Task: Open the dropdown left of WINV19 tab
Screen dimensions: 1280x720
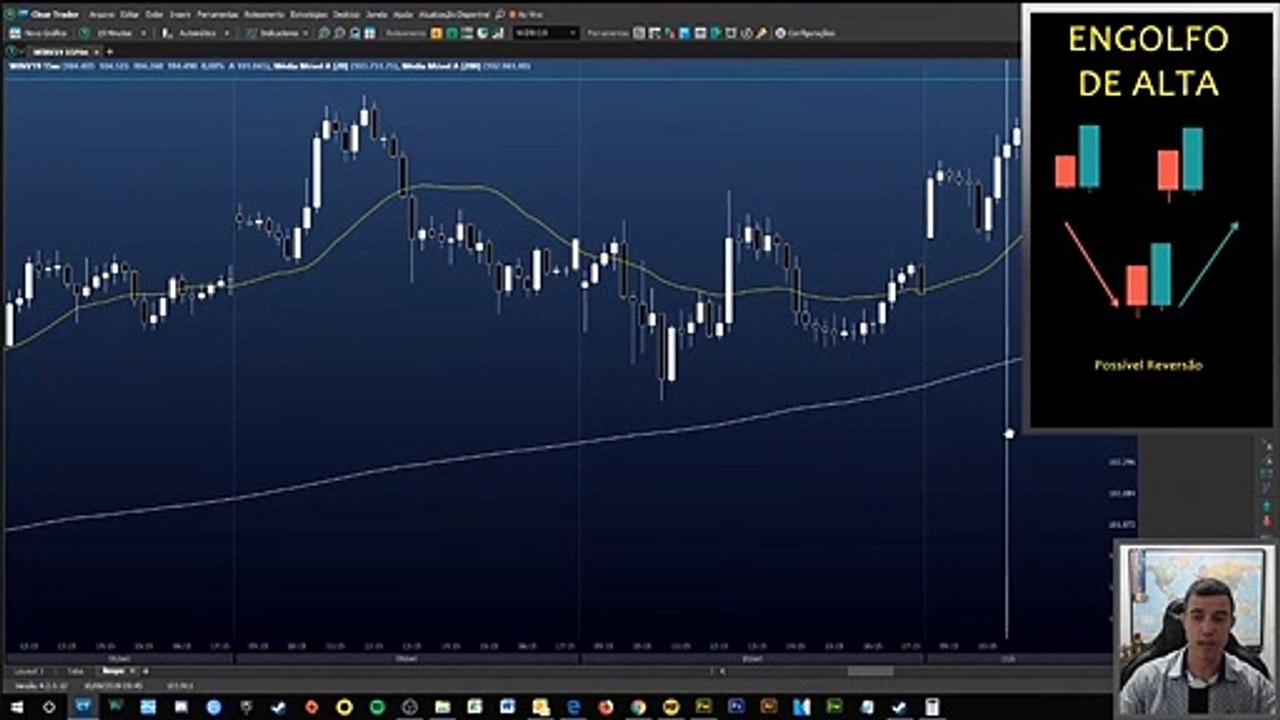Action: (x=16, y=51)
